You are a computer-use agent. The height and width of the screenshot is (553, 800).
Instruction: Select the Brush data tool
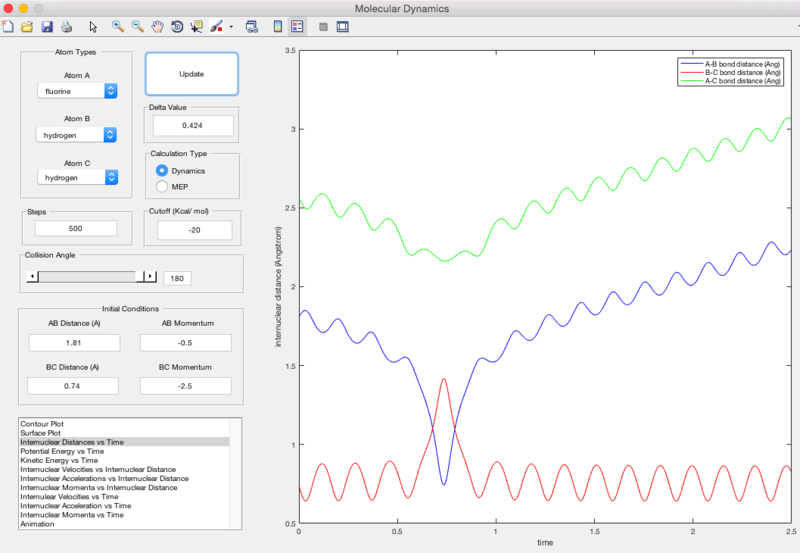216,27
